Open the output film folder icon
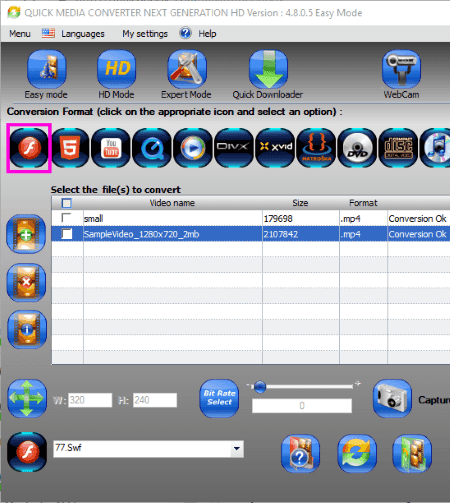This screenshot has width=450, height=503. tap(412, 454)
